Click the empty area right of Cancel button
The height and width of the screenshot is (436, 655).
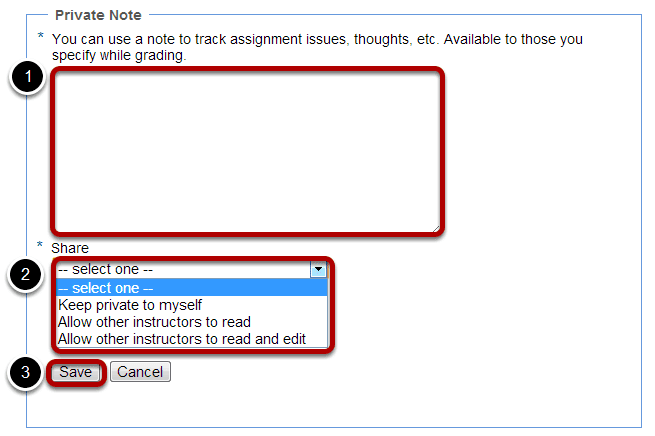click(376, 372)
